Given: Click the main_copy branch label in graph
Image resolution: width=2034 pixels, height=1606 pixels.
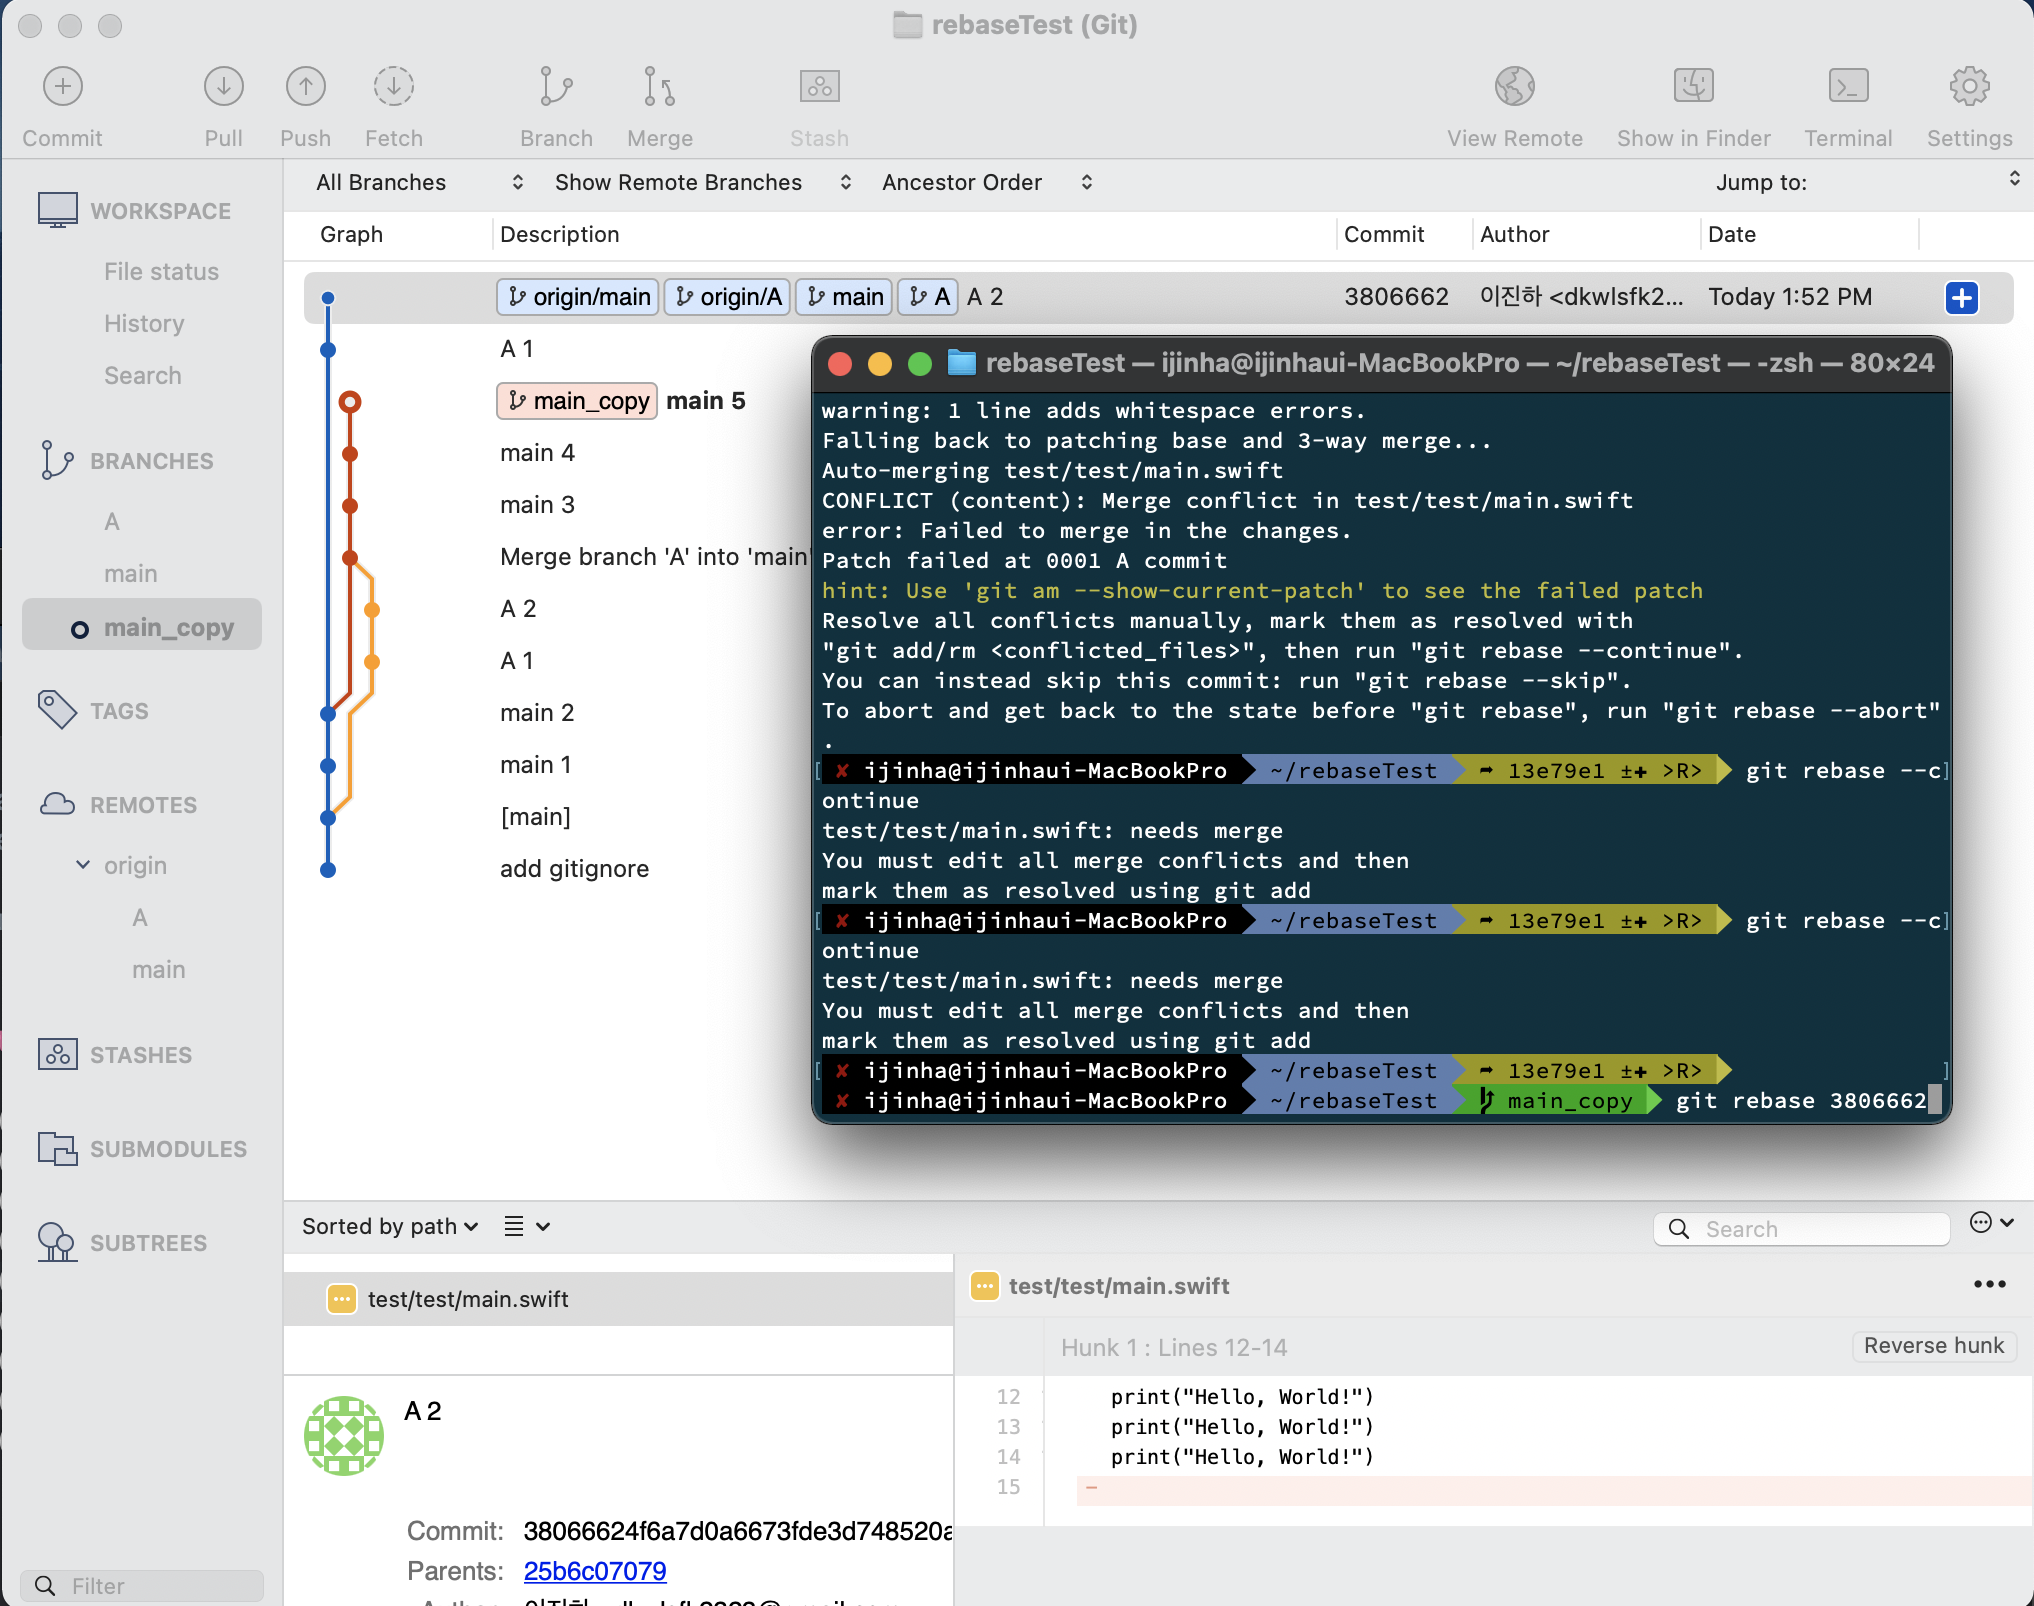Looking at the screenshot, I should 577,401.
